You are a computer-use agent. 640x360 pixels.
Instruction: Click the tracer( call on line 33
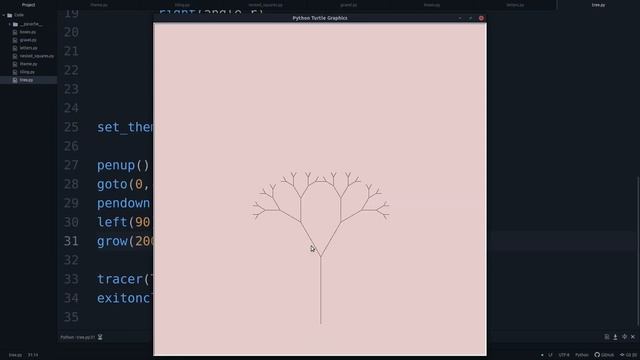pyautogui.click(x=125, y=279)
